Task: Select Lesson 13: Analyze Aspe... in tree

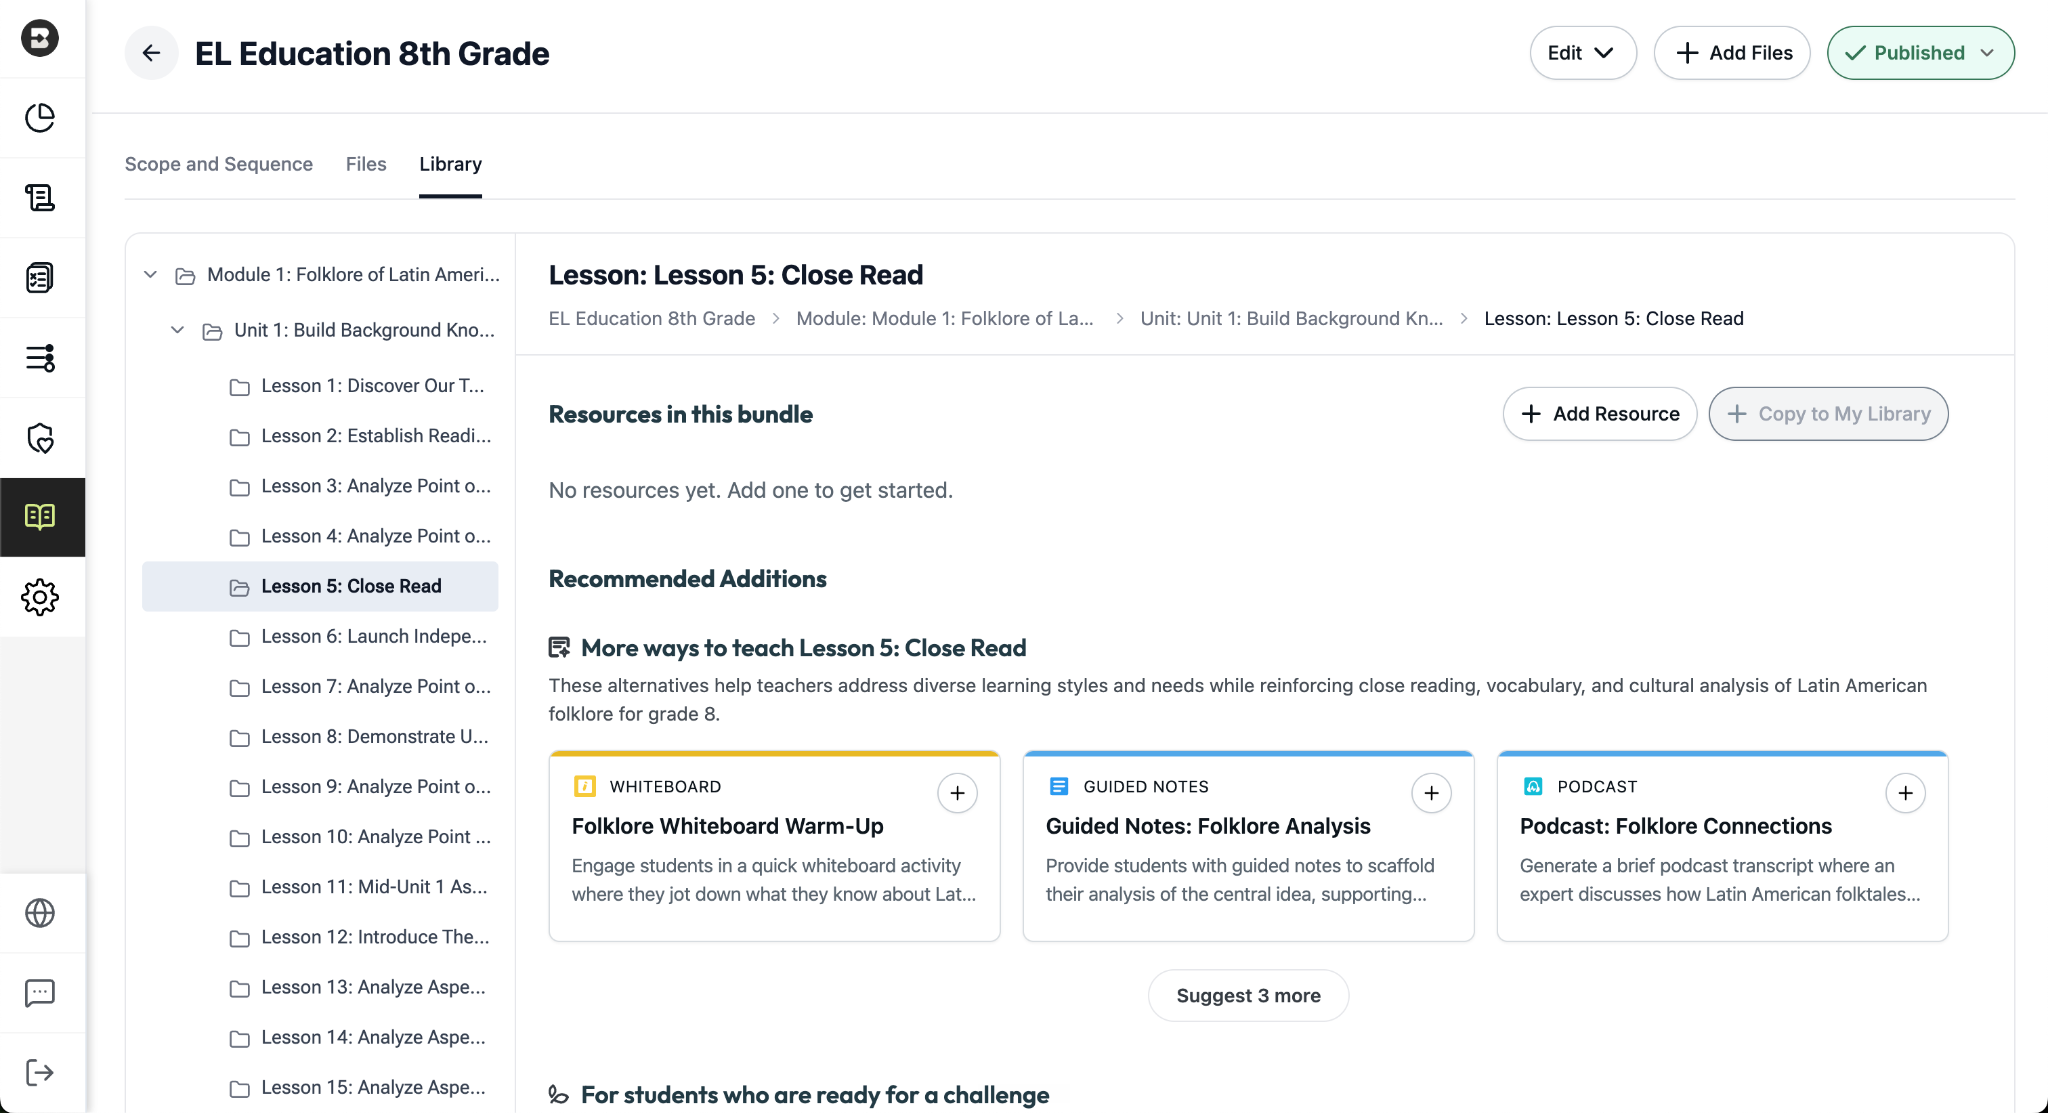Action: (320, 987)
